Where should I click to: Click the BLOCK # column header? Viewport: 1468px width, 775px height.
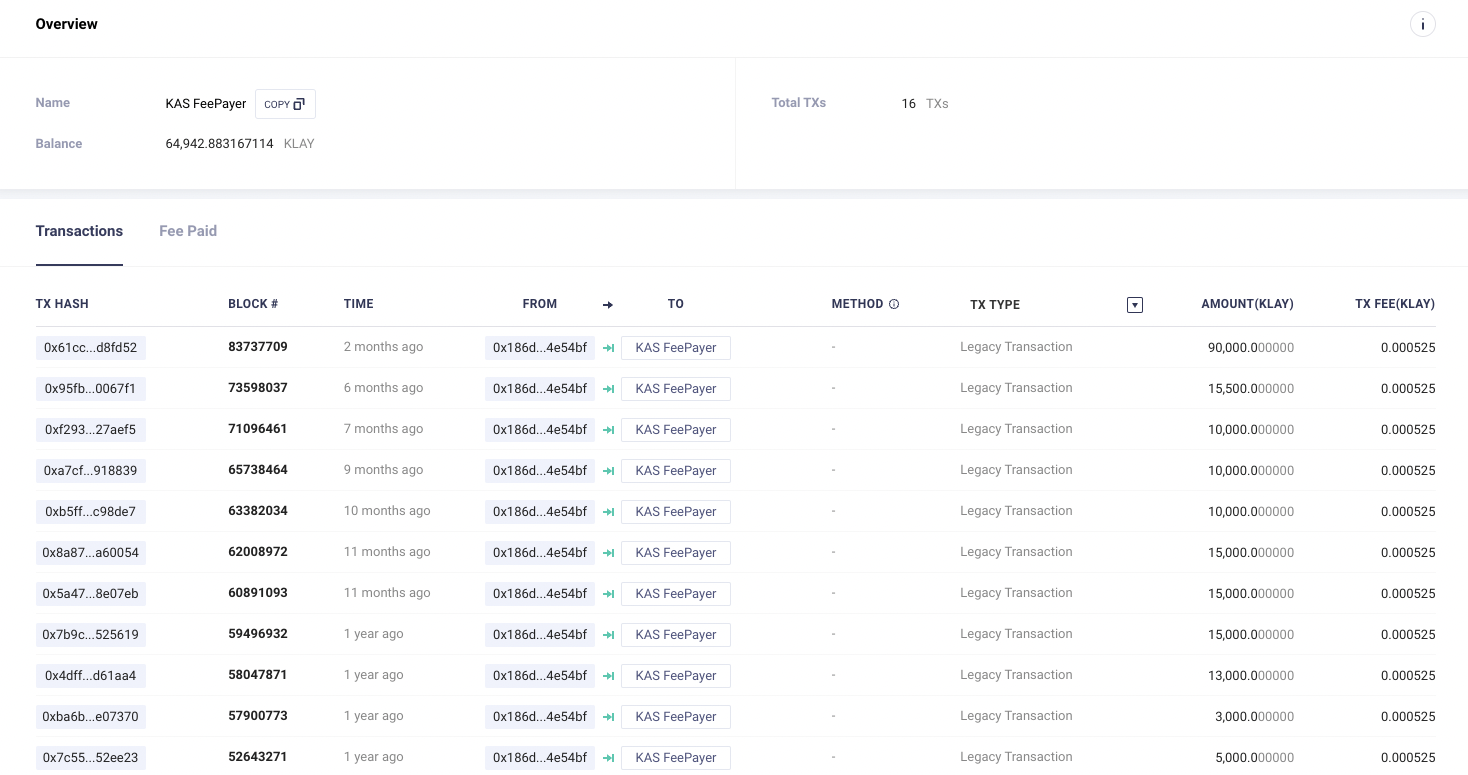[x=253, y=304]
